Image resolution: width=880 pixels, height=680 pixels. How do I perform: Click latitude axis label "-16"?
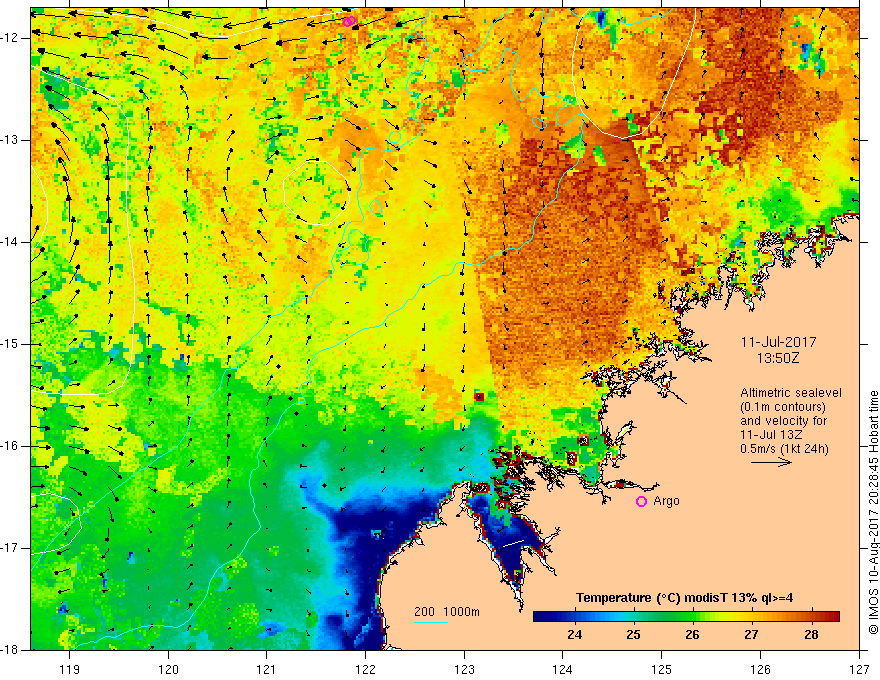click(11, 446)
